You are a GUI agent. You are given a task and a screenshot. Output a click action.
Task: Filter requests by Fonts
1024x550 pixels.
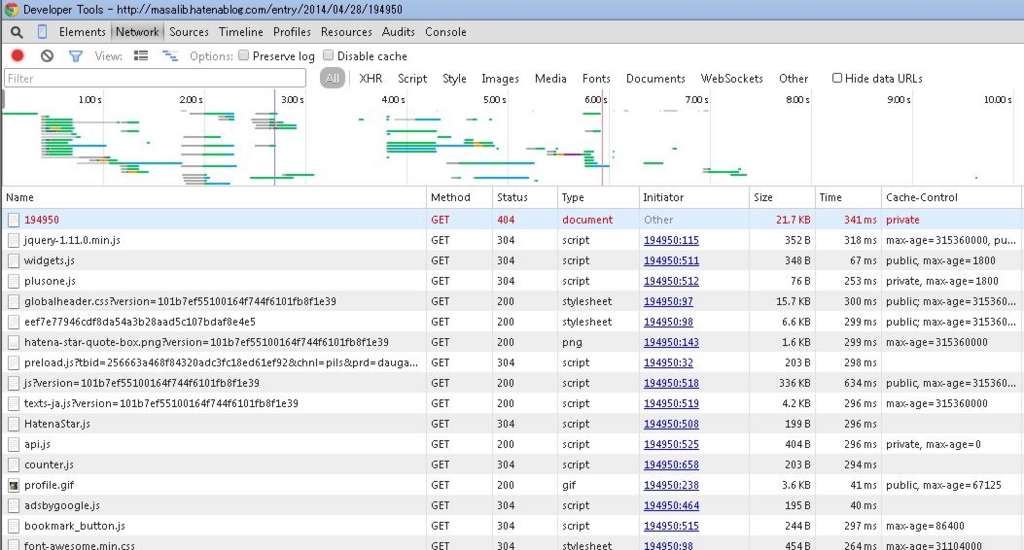point(596,78)
